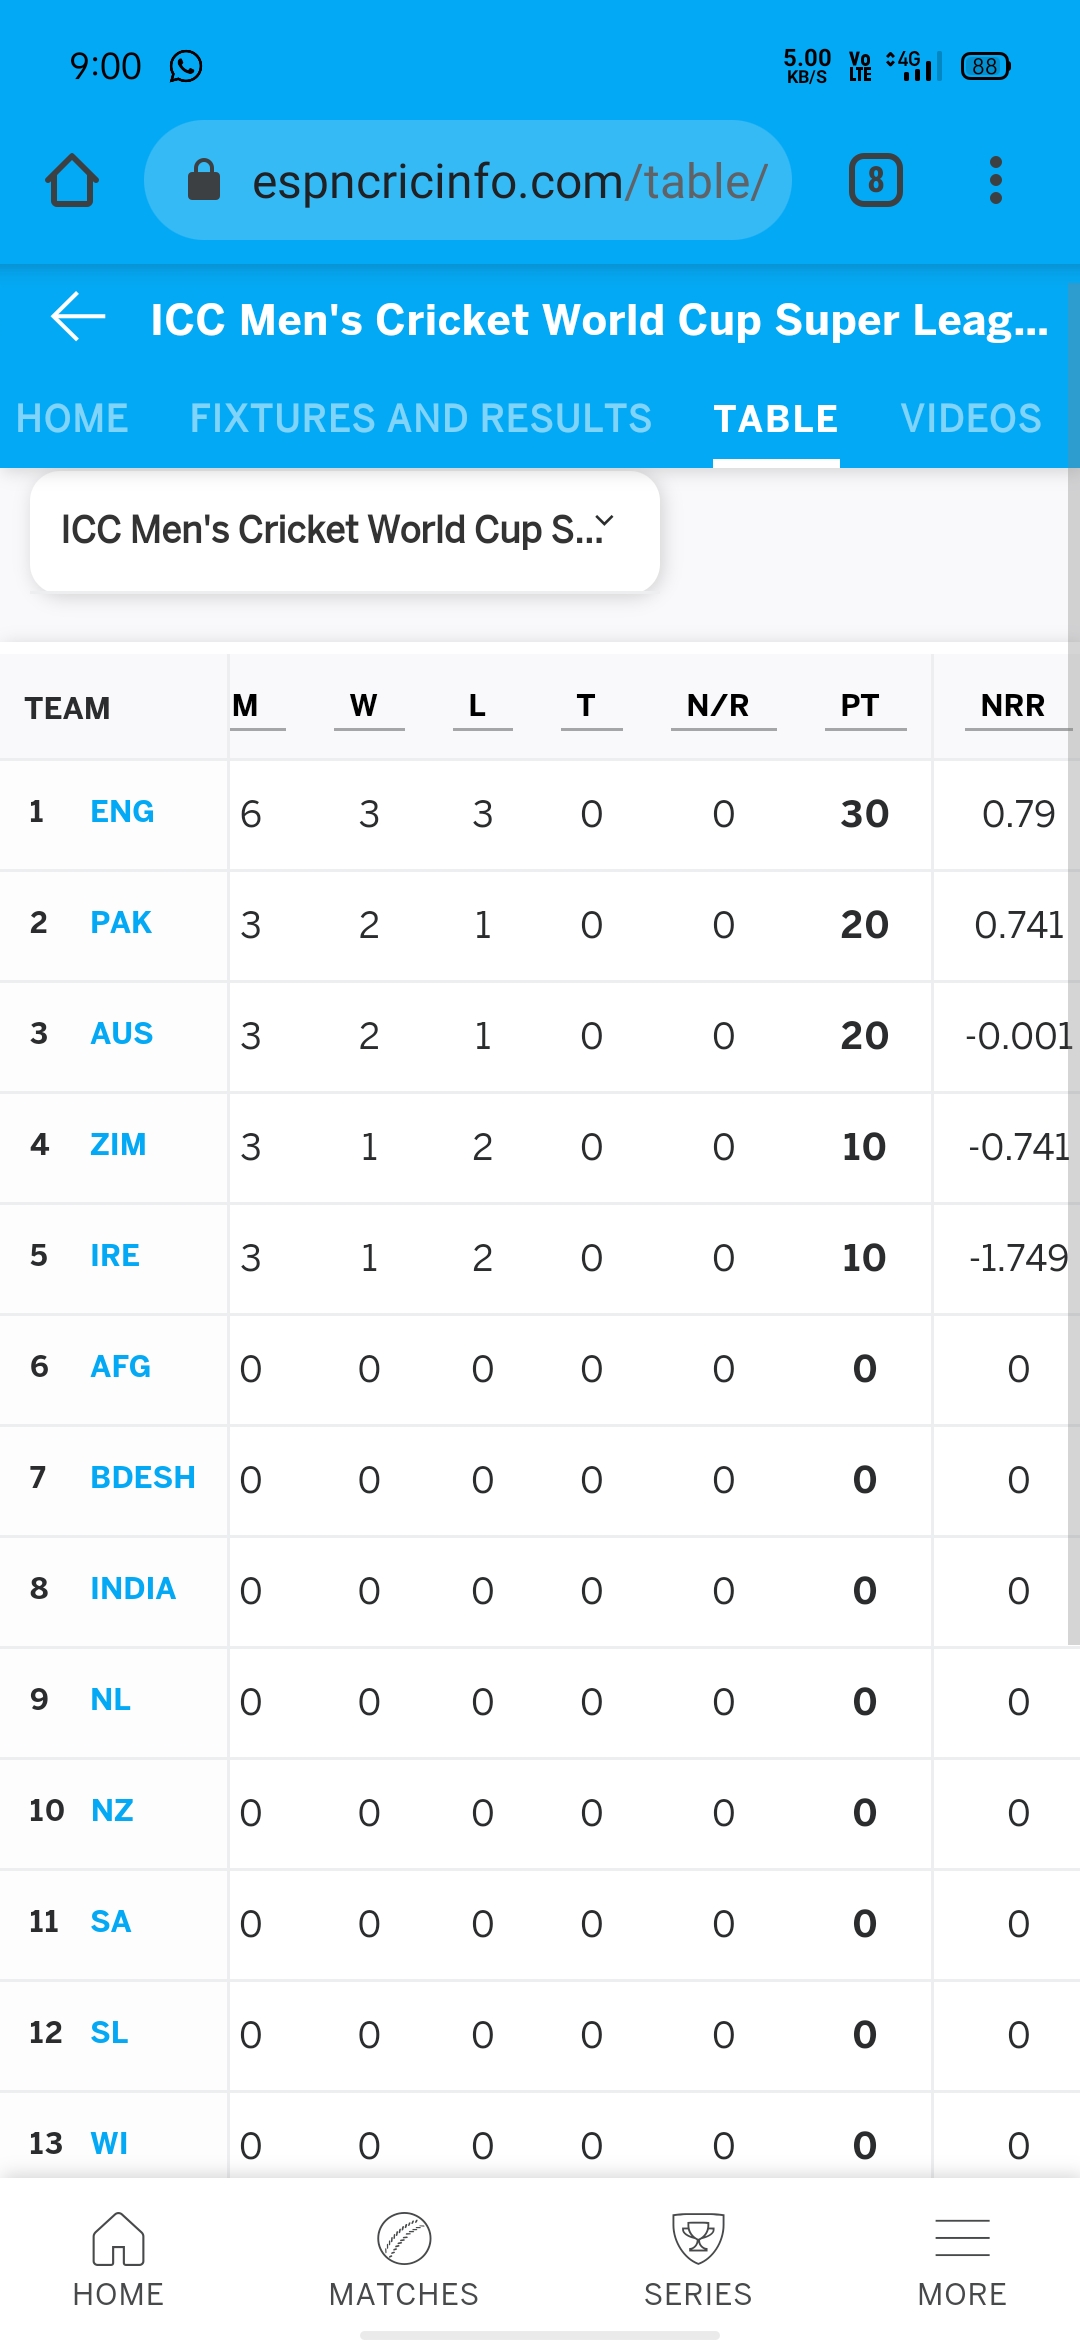Viewport: 1080px width, 2340px height.
Task: Go to the series HOME tab
Action: click(x=72, y=418)
